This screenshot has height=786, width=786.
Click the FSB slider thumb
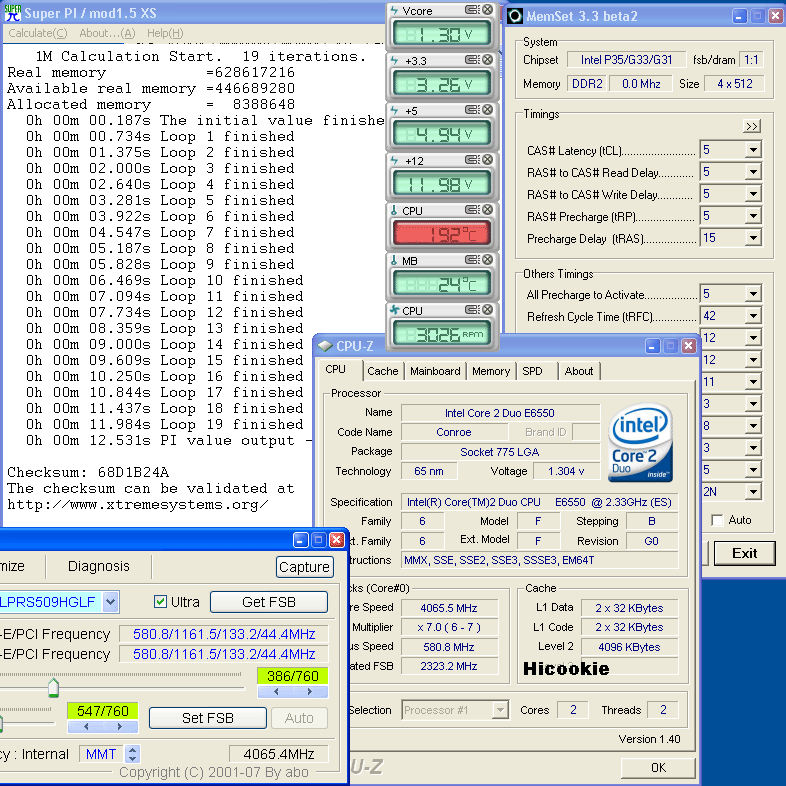(x=53, y=688)
